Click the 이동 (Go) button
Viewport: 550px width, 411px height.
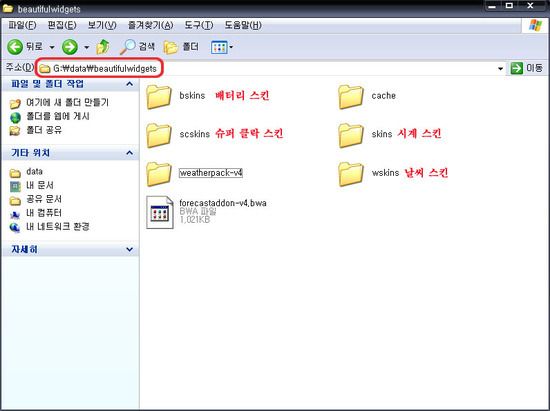[526, 68]
